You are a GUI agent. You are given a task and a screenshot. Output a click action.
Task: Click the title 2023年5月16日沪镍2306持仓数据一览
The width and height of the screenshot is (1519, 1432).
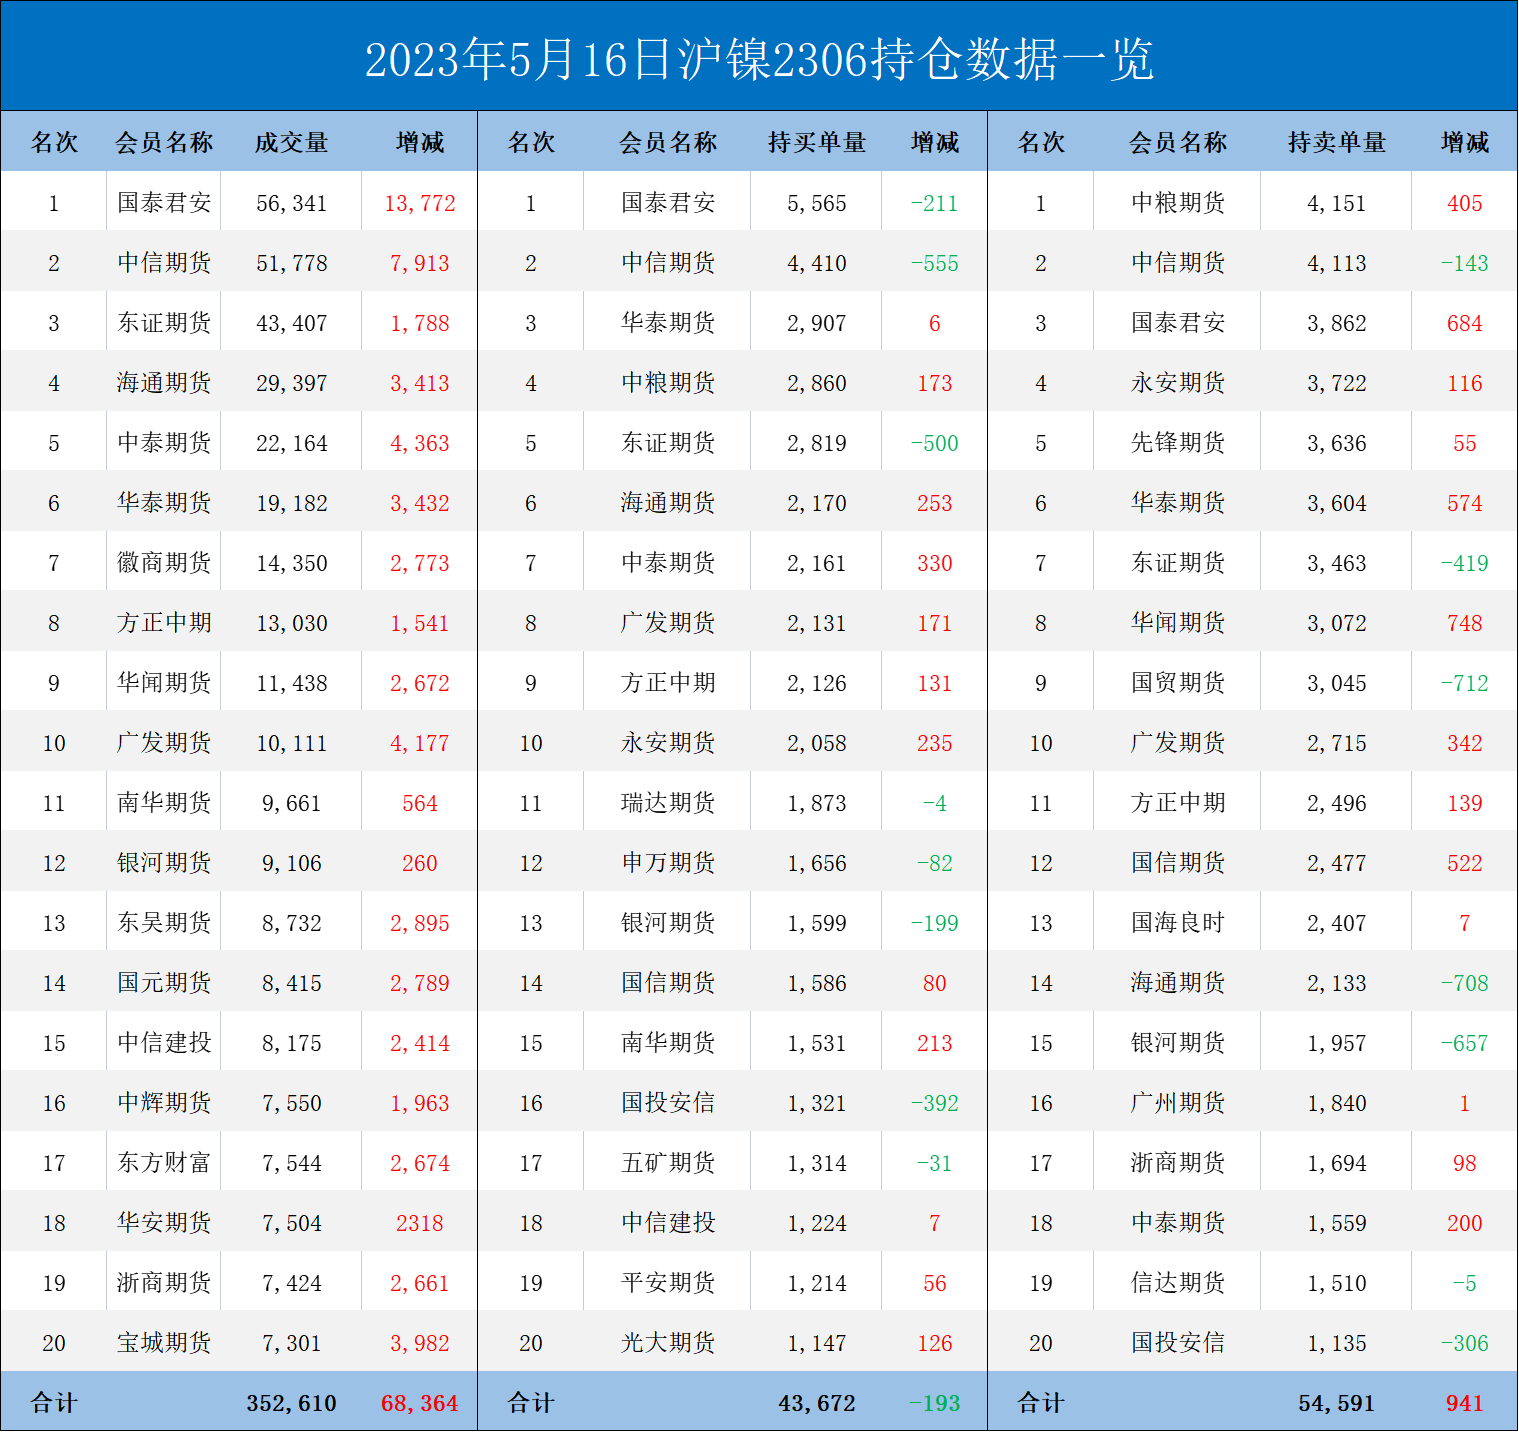coord(759,59)
